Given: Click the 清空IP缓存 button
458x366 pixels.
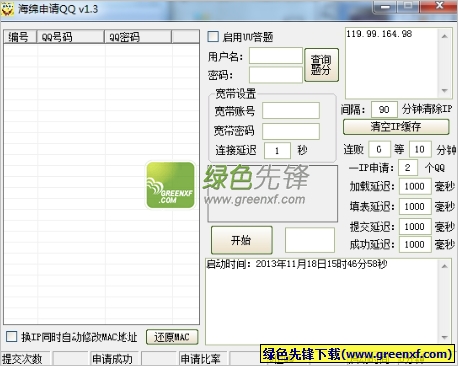Looking at the screenshot, I should click(x=396, y=127).
